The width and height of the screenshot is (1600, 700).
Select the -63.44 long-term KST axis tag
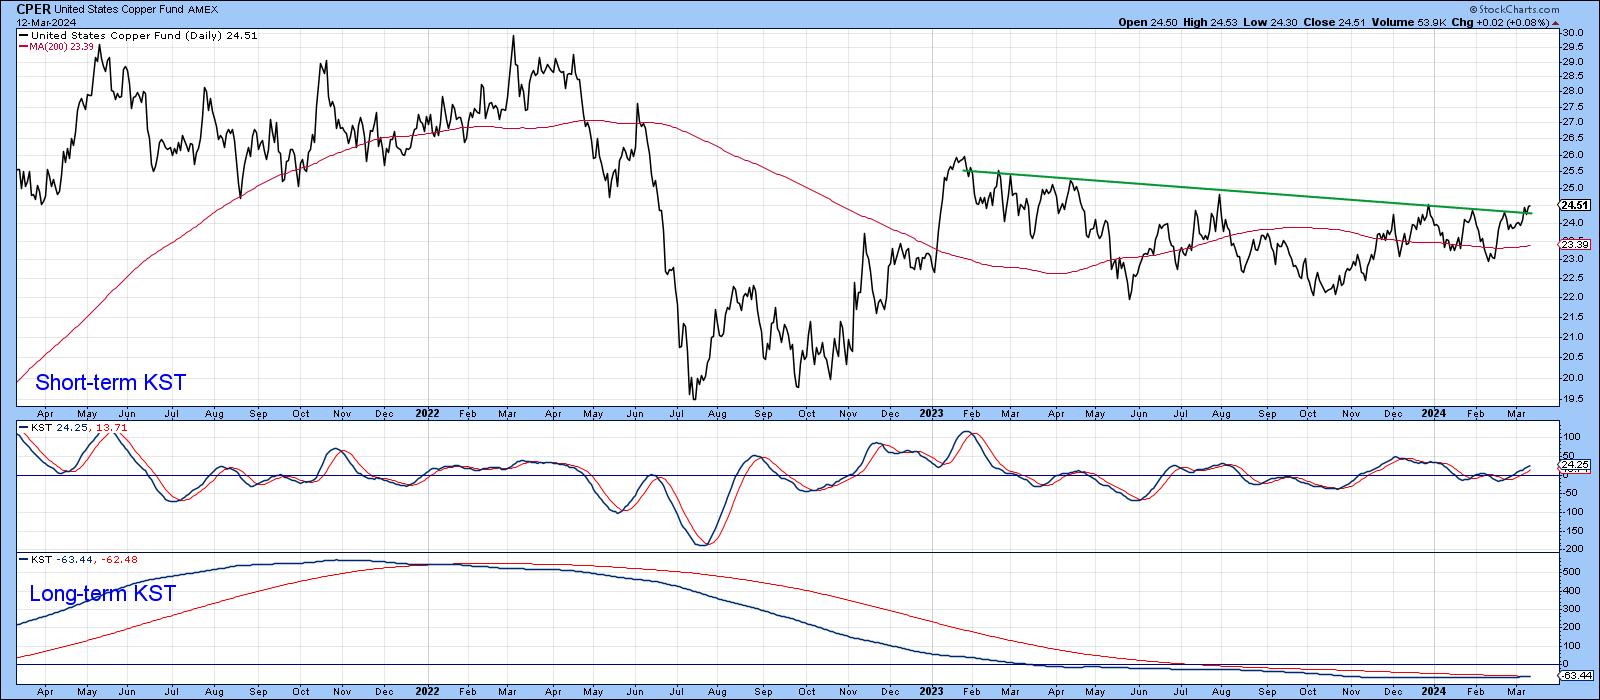[x=1576, y=677]
